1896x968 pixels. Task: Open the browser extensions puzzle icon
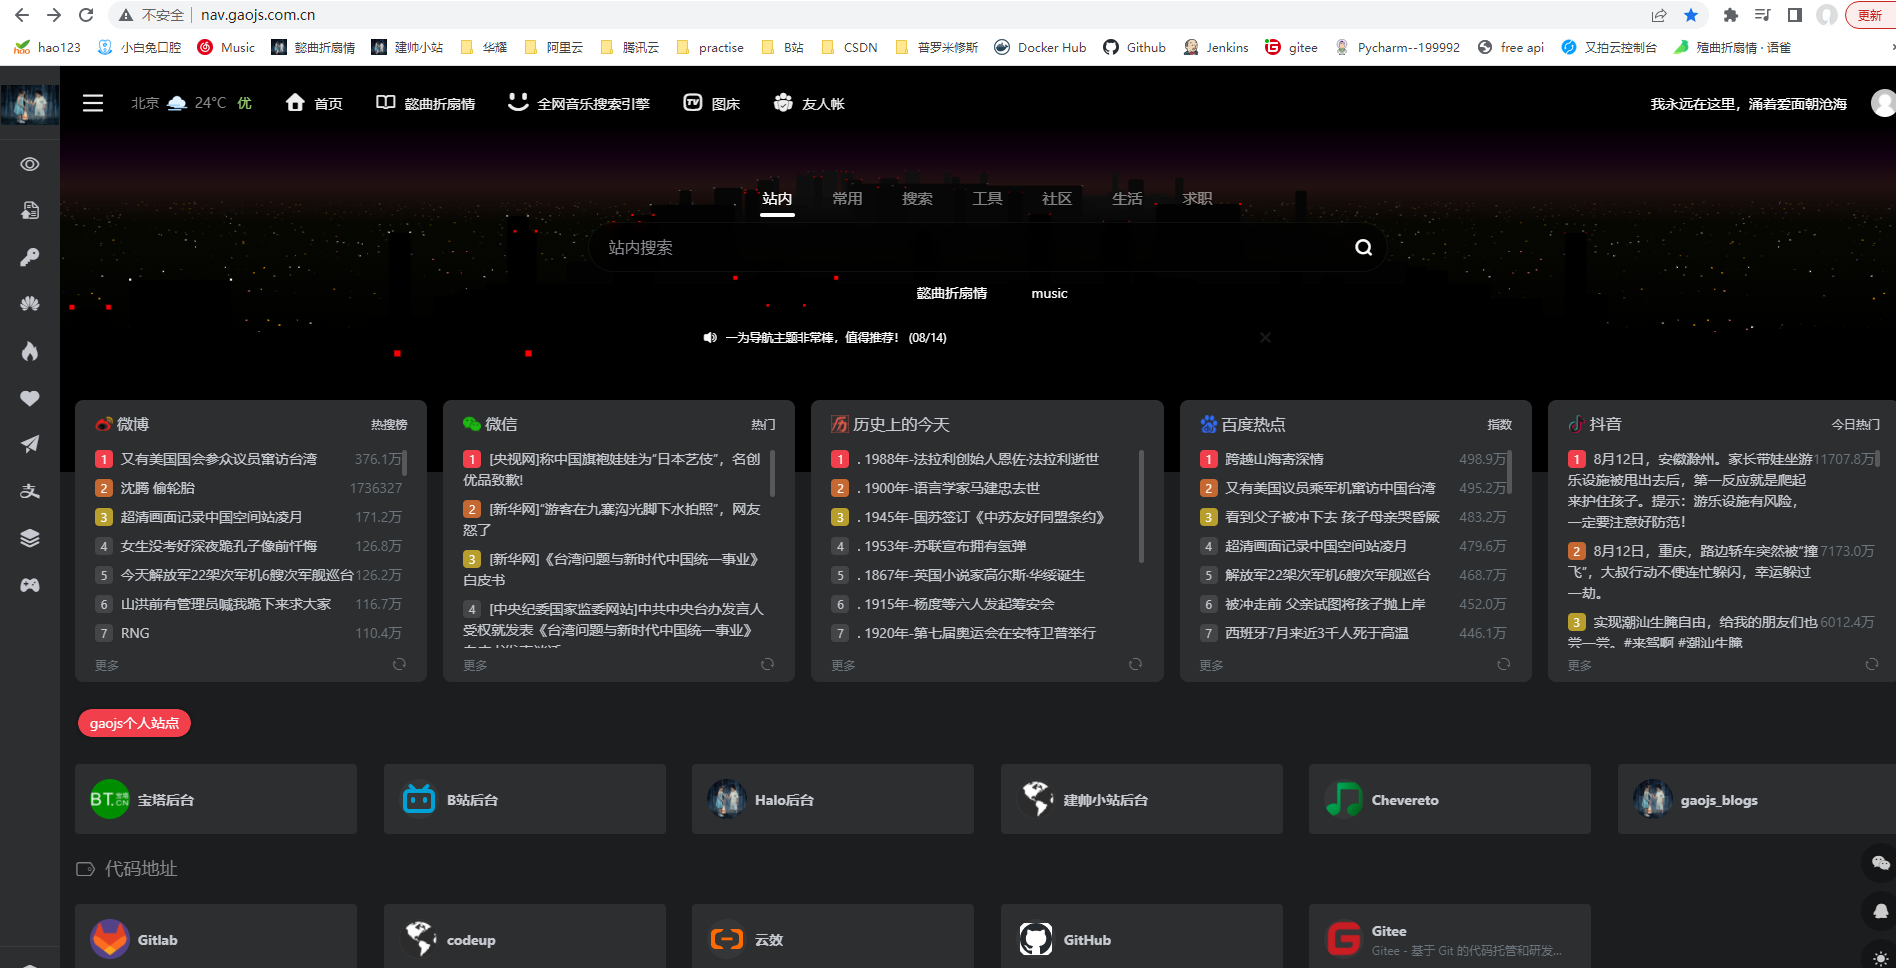point(1731,15)
